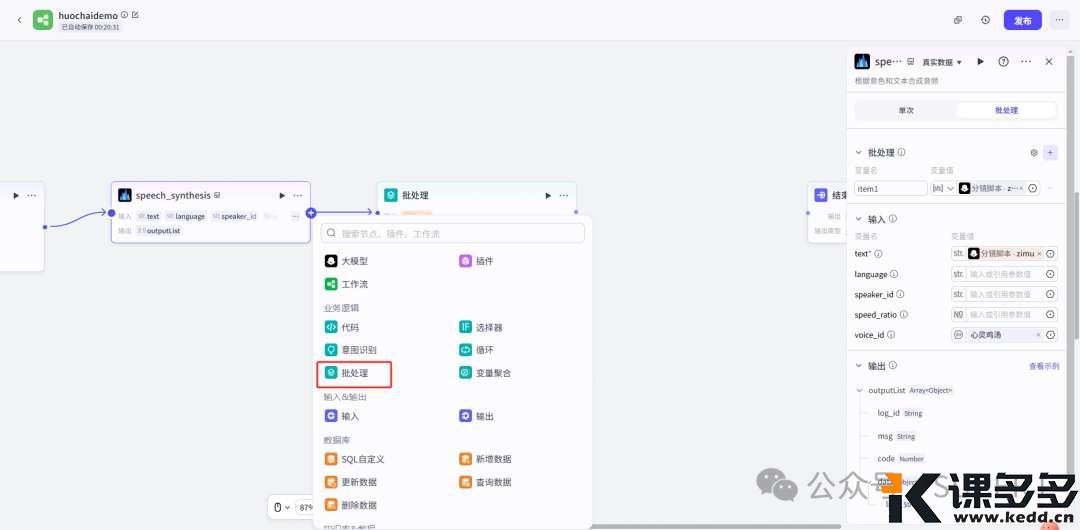Collapse the 输入 section
This screenshot has height=530, width=1080.
(x=858, y=219)
